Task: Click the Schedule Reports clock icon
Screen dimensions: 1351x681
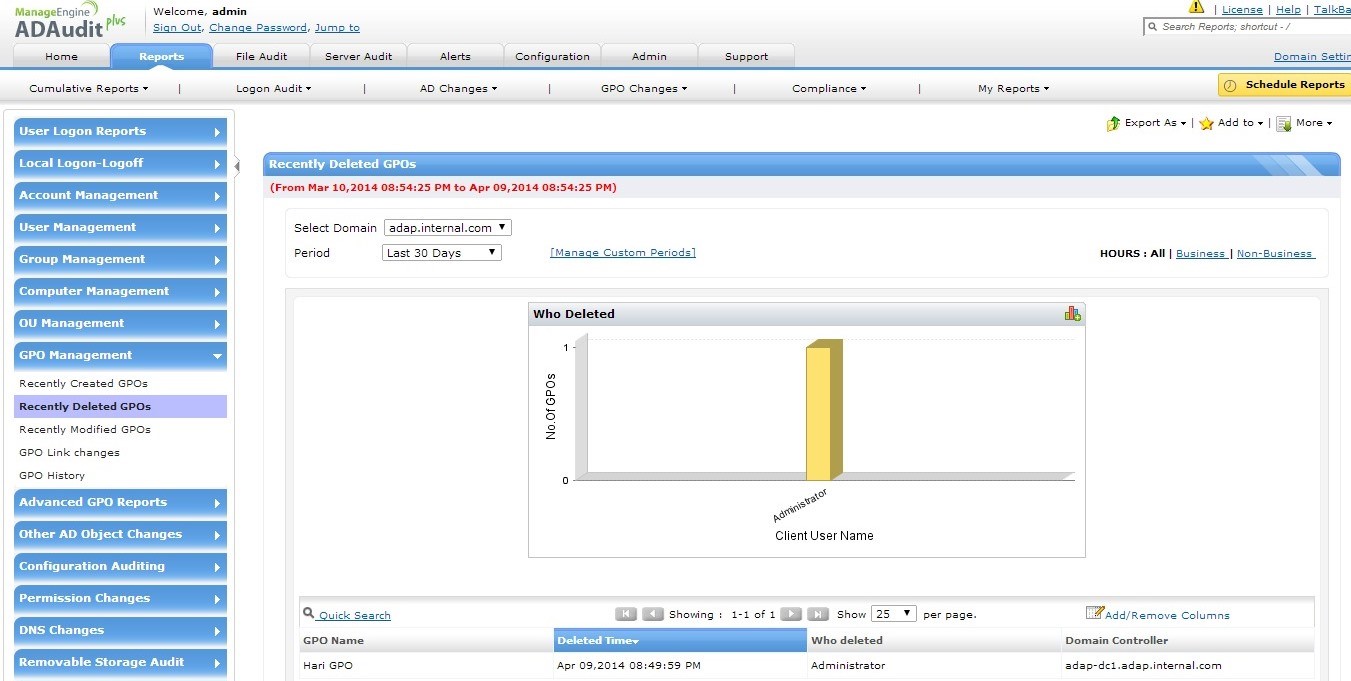Action: click(x=1230, y=85)
